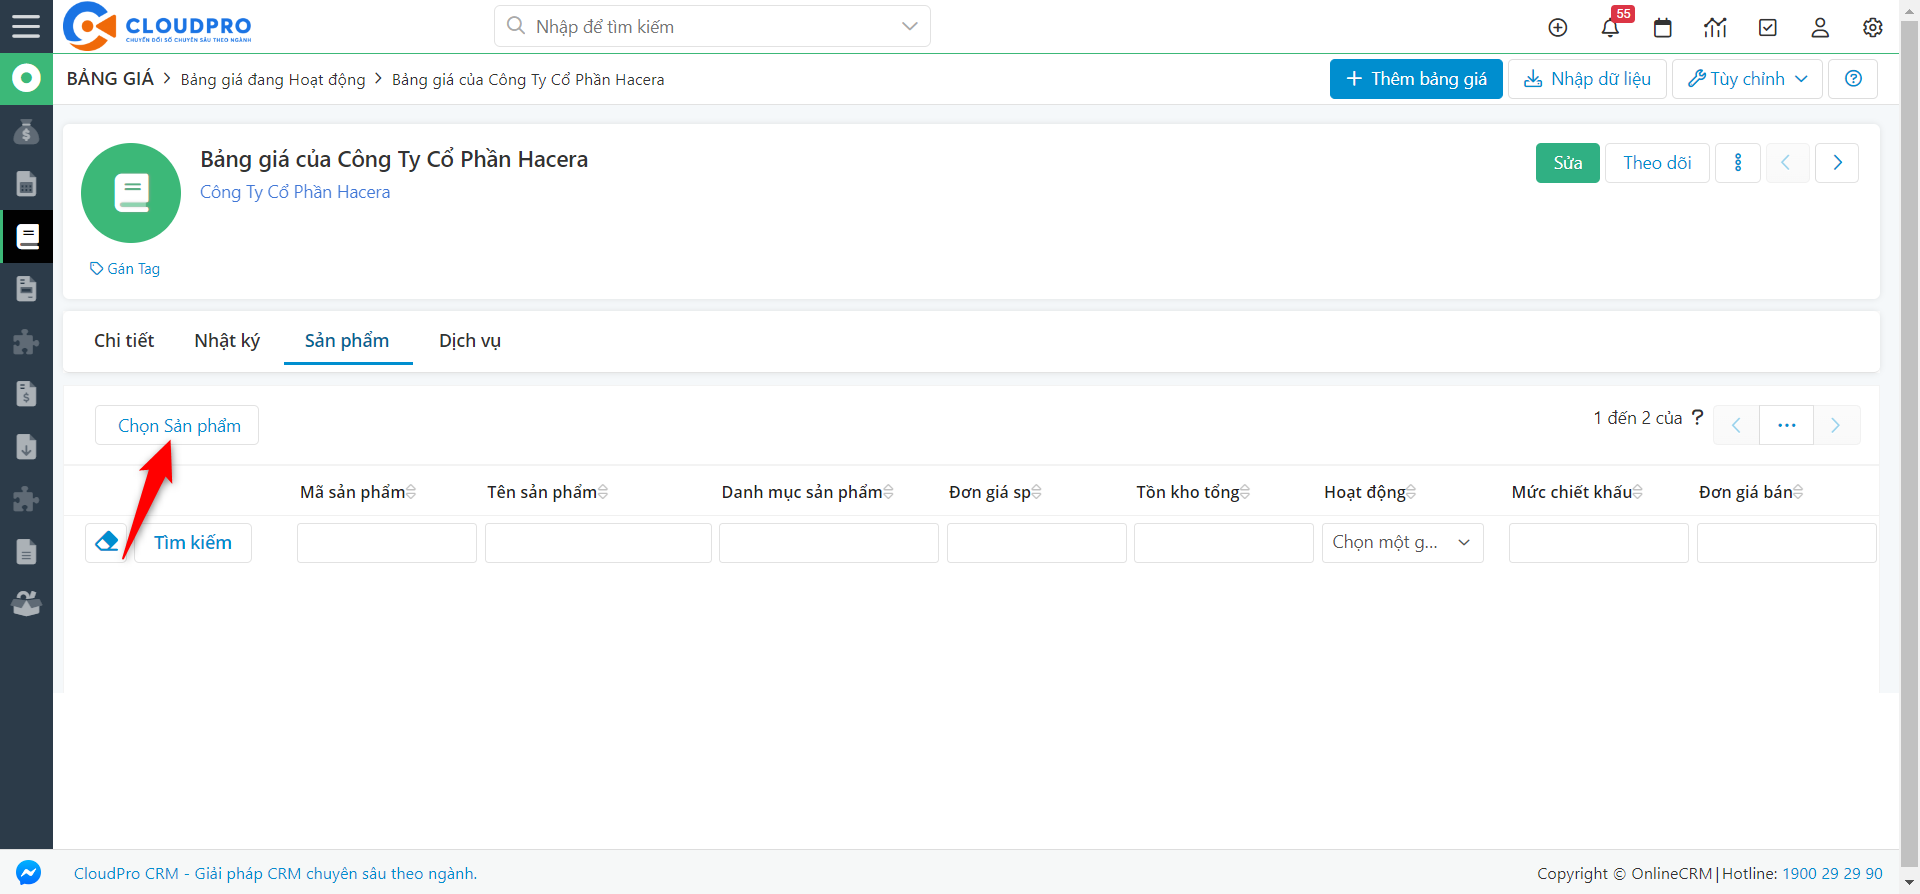The width and height of the screenshot is (1920, 894).
Task: Open the reports chart icon
Action: (x=1715, y=27)
